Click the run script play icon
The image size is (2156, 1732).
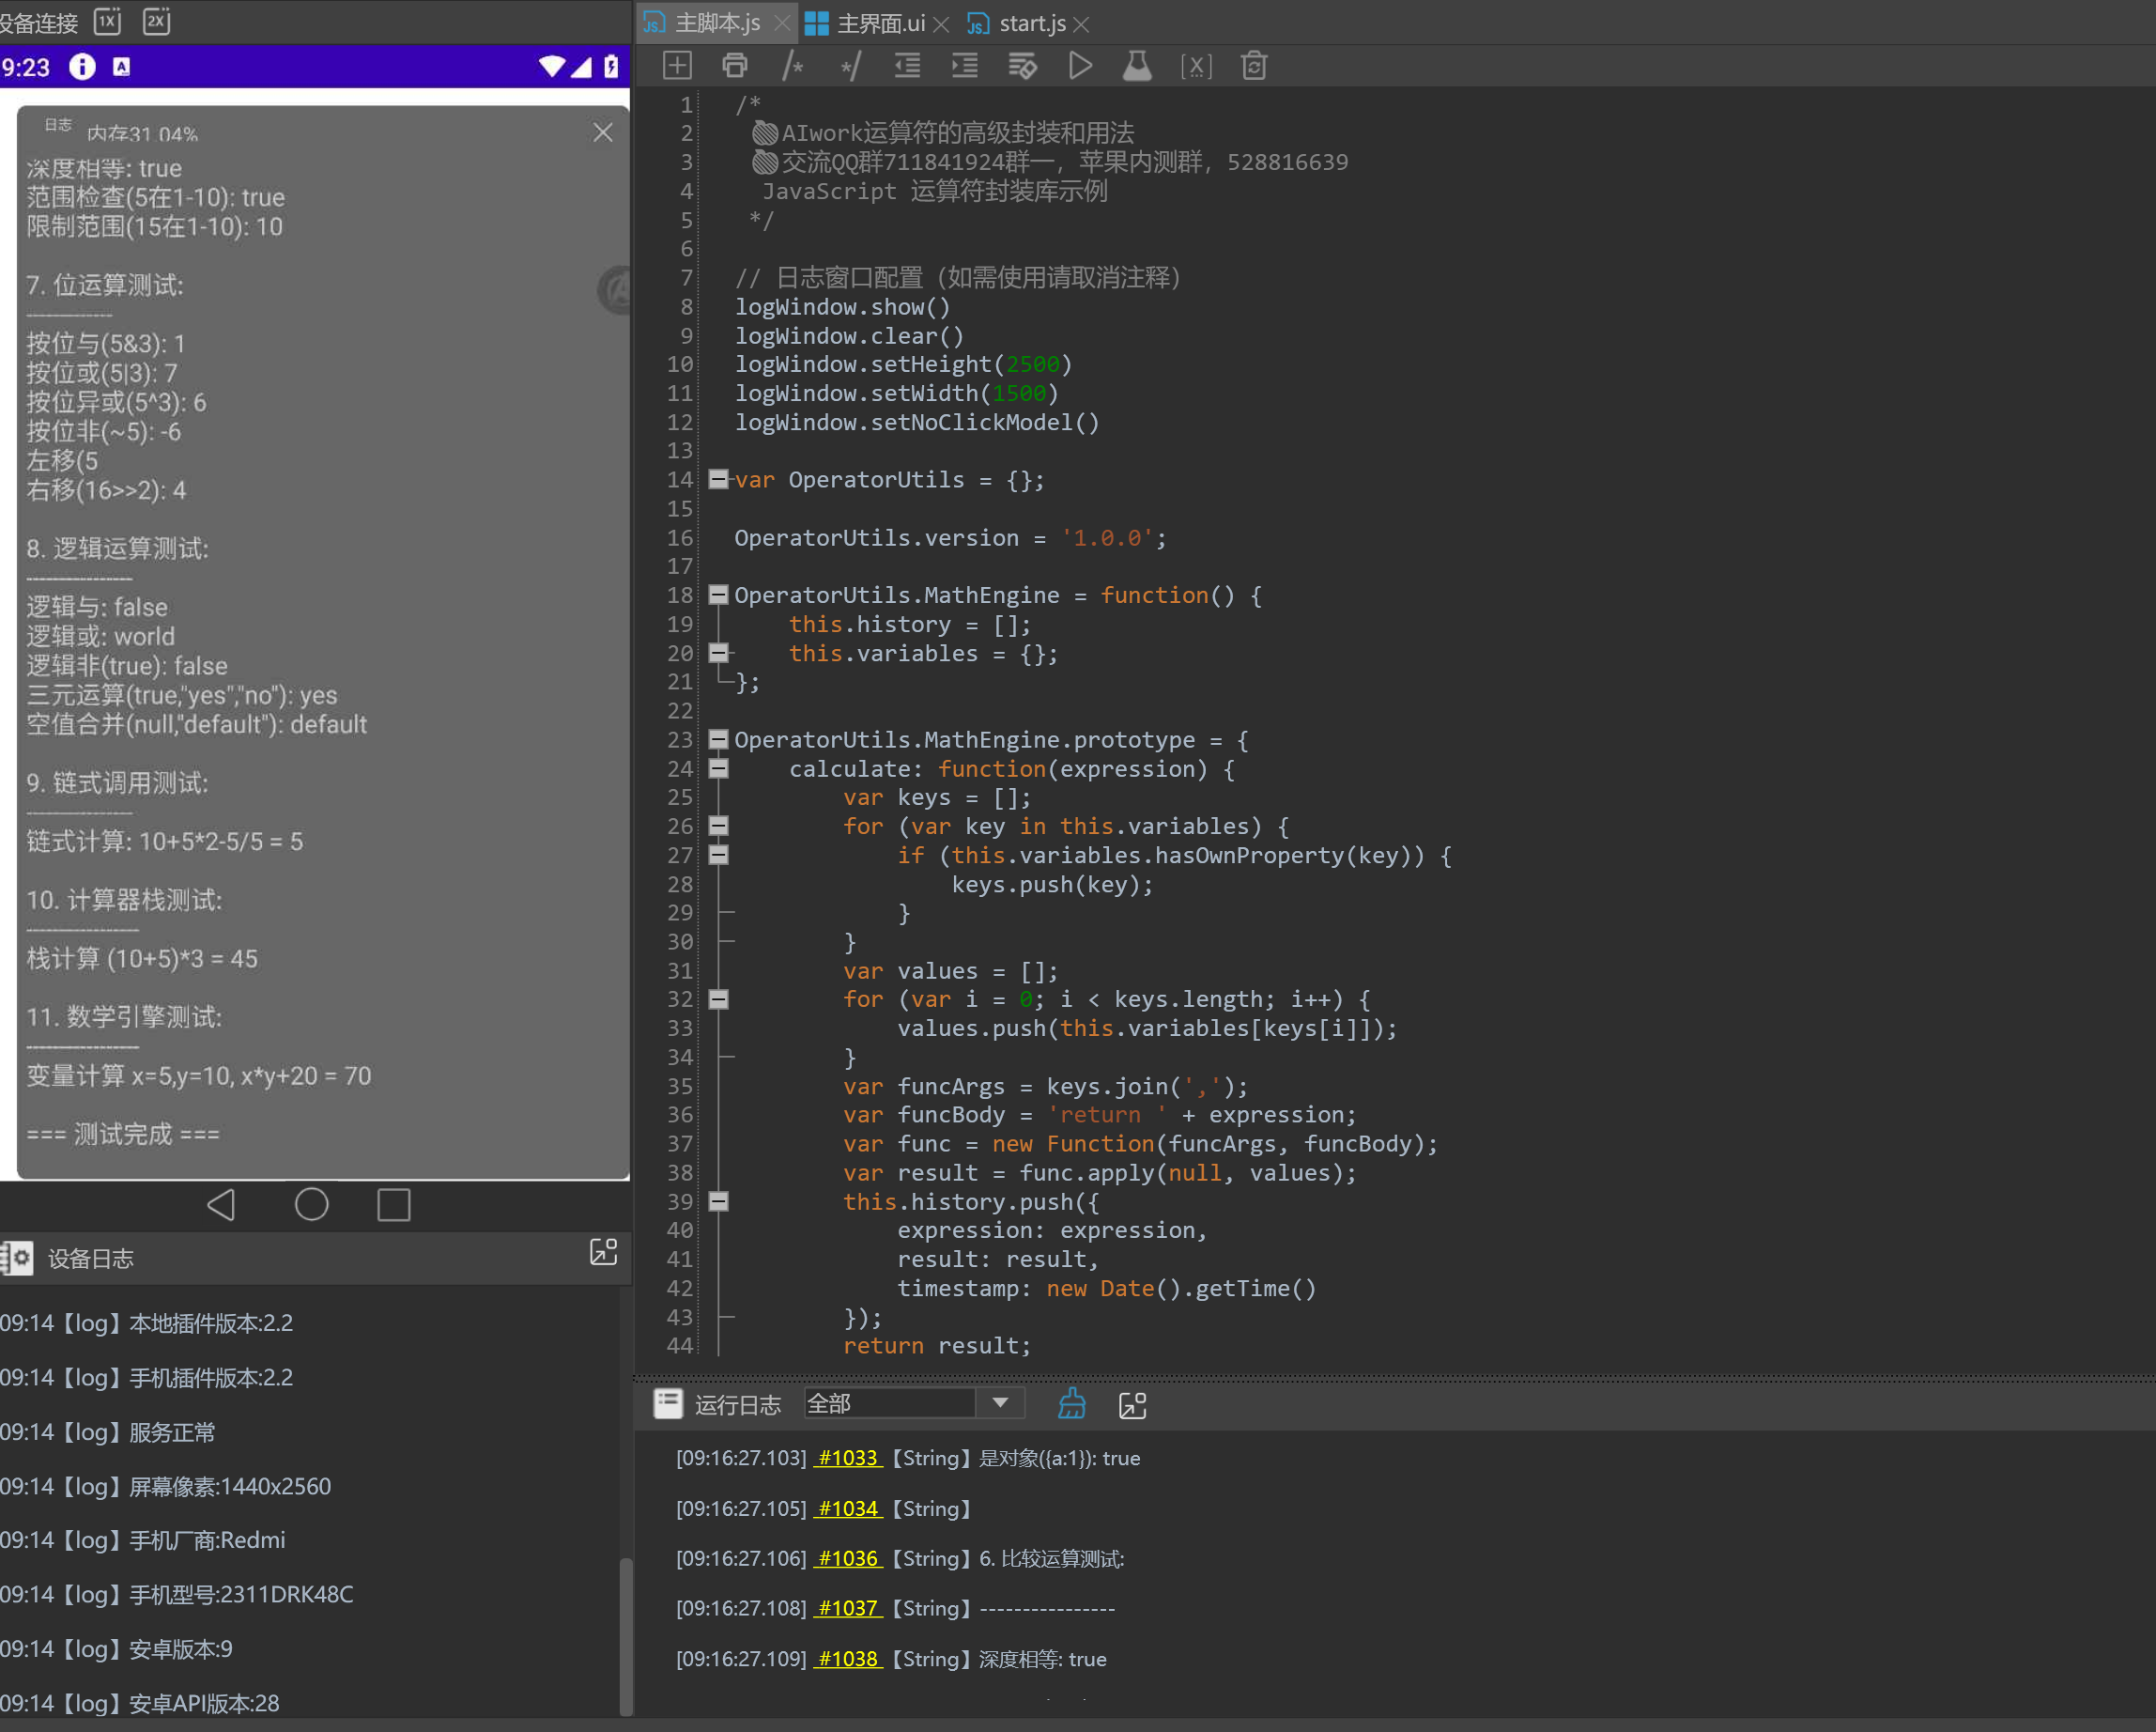[x=1080, y=66]
